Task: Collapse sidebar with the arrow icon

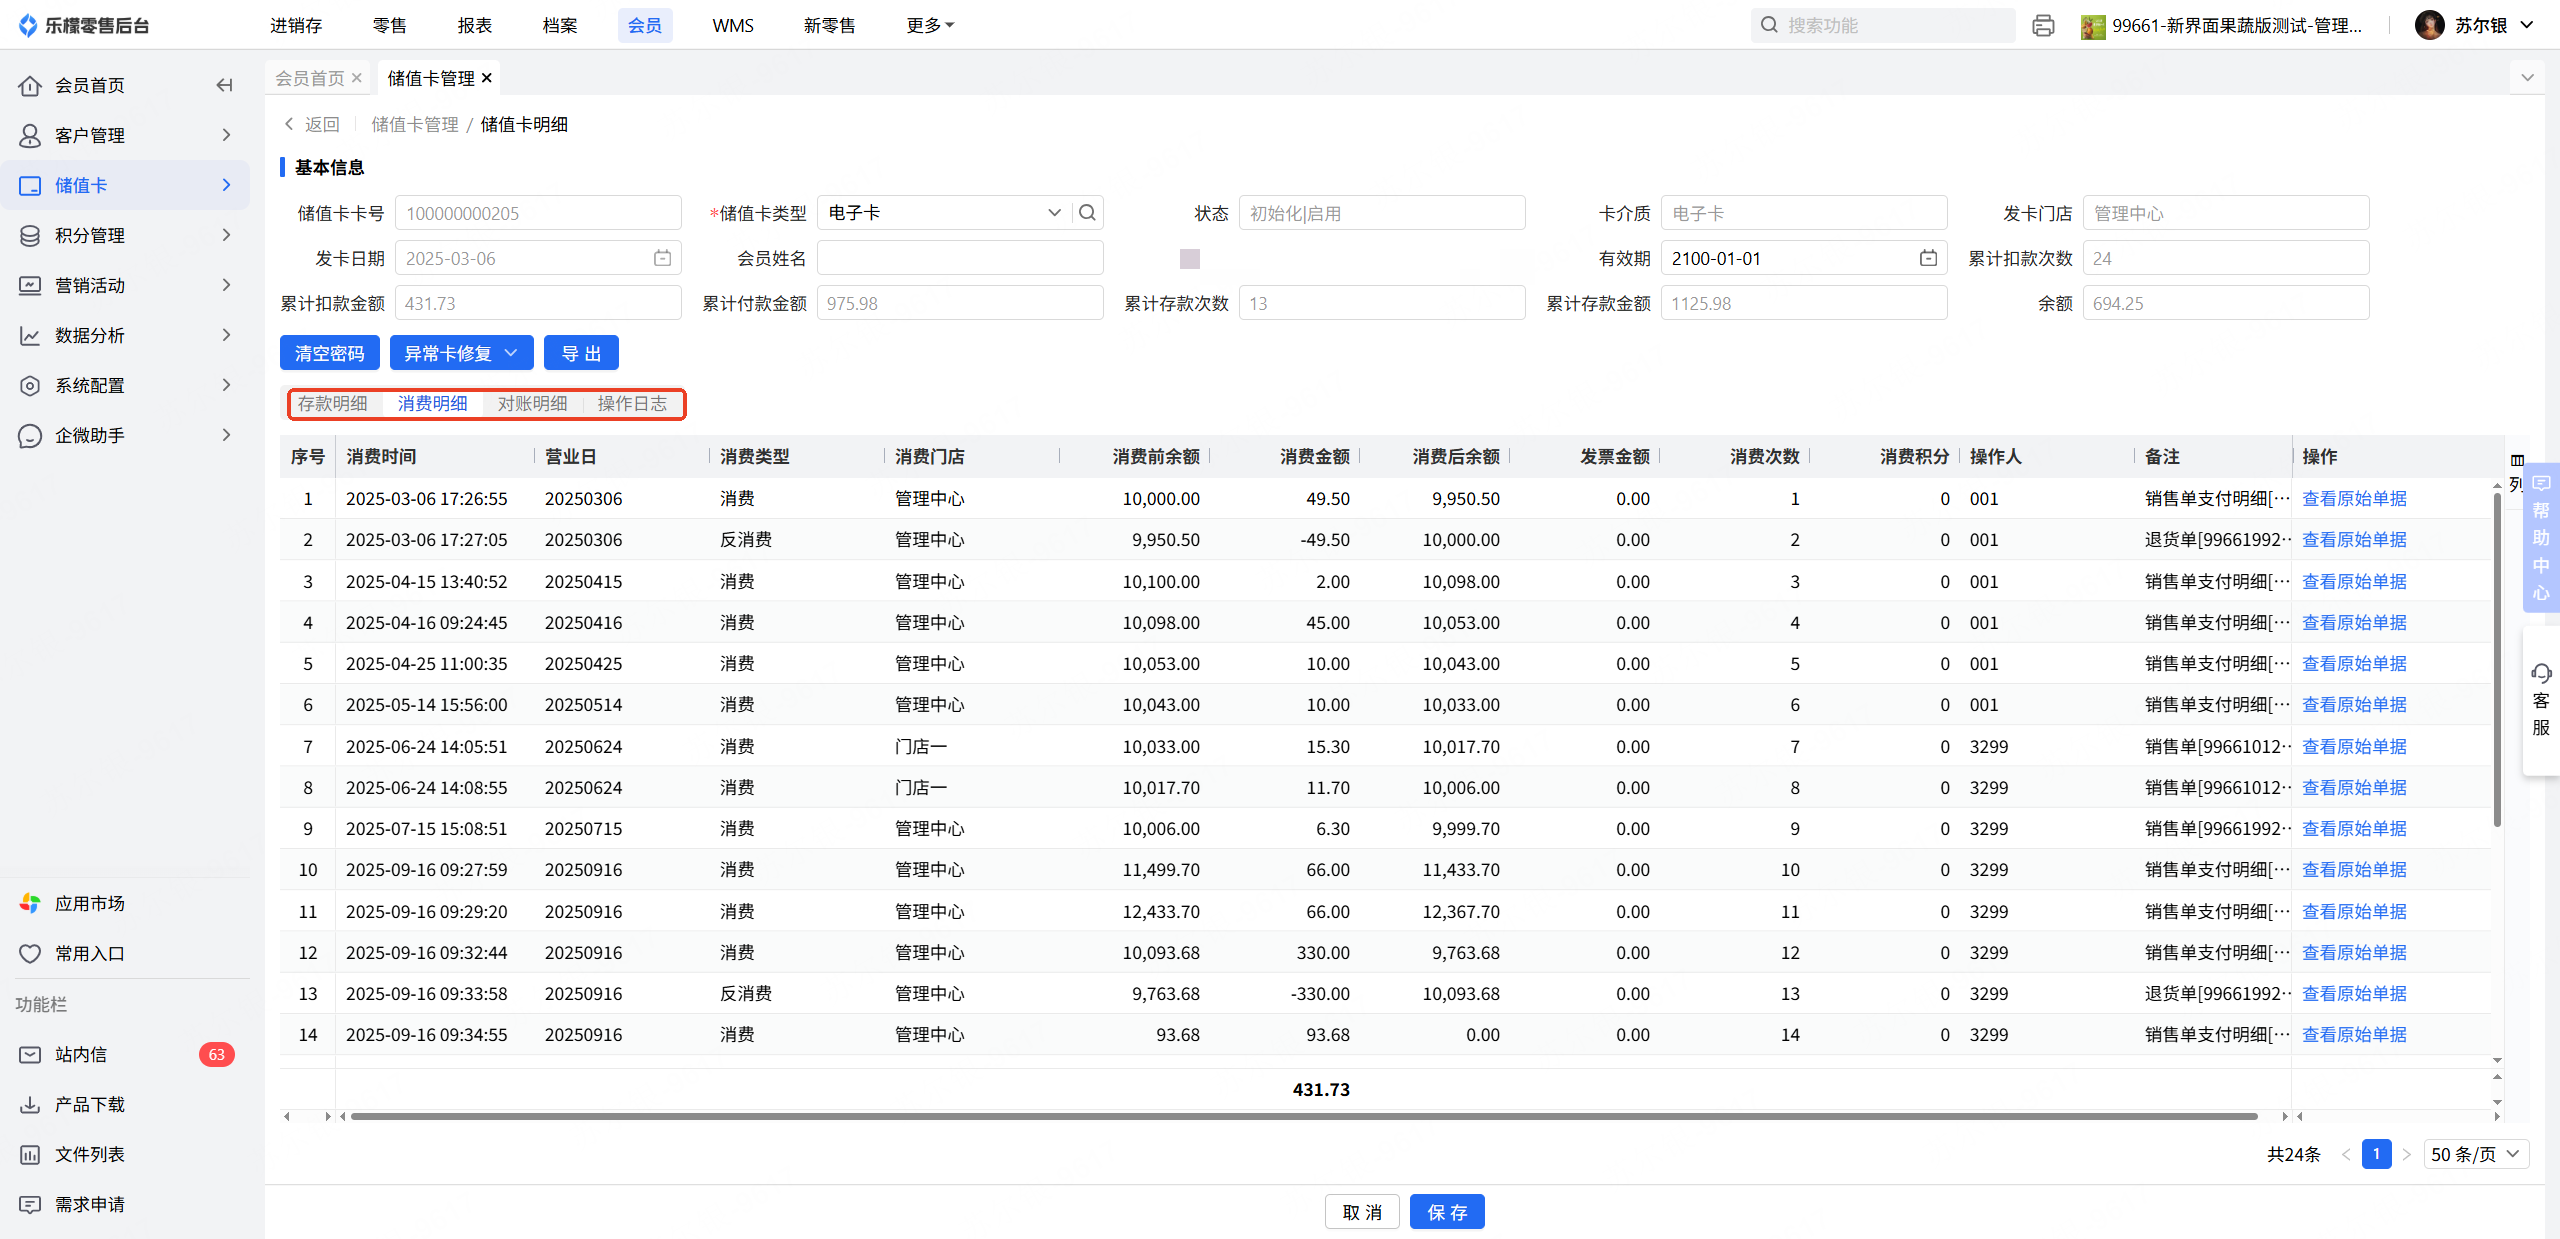Action: 224,86
